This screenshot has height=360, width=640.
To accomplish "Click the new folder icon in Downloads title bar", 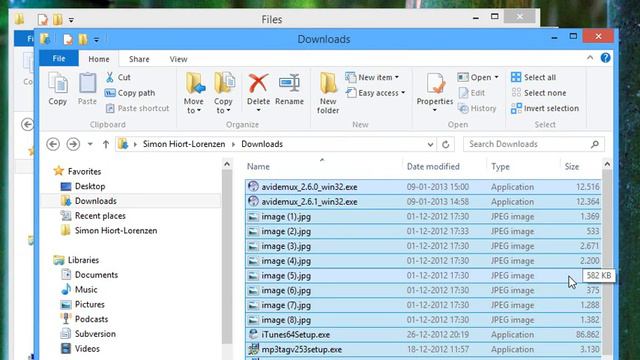I will pyautogui.click(x=83, y=40).
